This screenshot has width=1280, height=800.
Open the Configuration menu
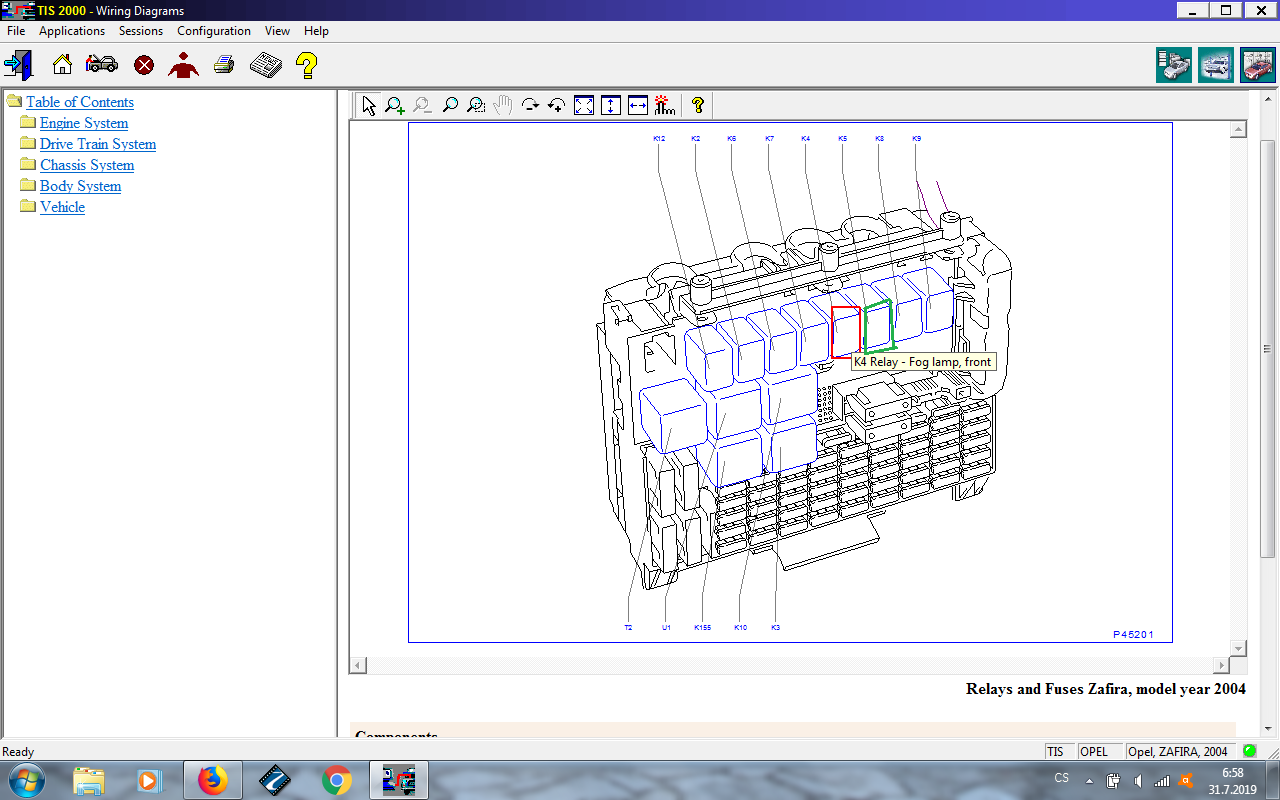click(213, 31)
